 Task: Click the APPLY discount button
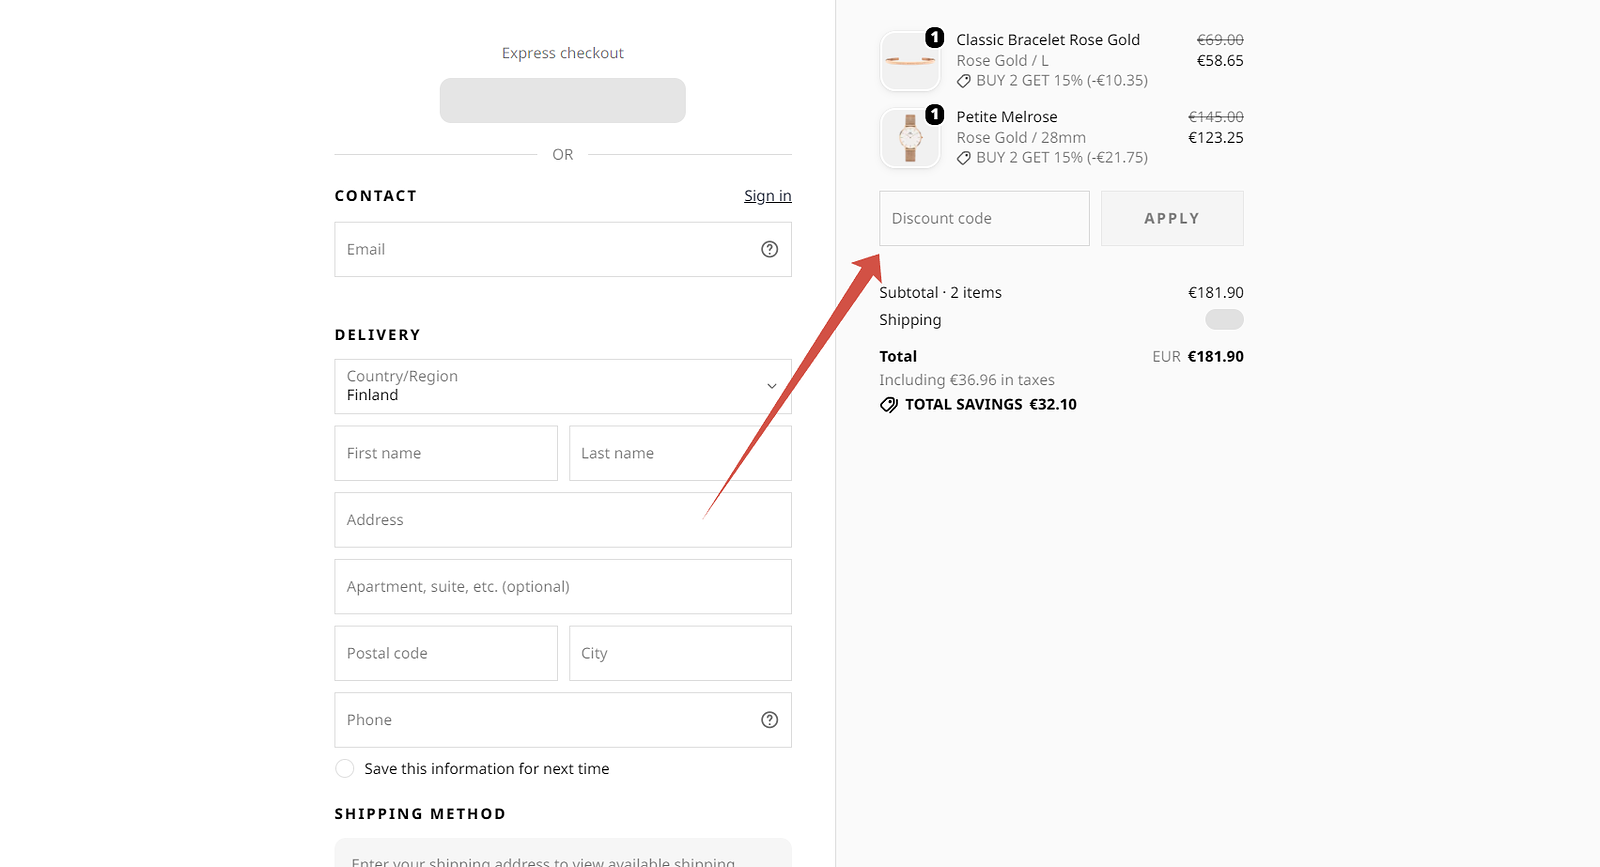(x=1172, y=218)
